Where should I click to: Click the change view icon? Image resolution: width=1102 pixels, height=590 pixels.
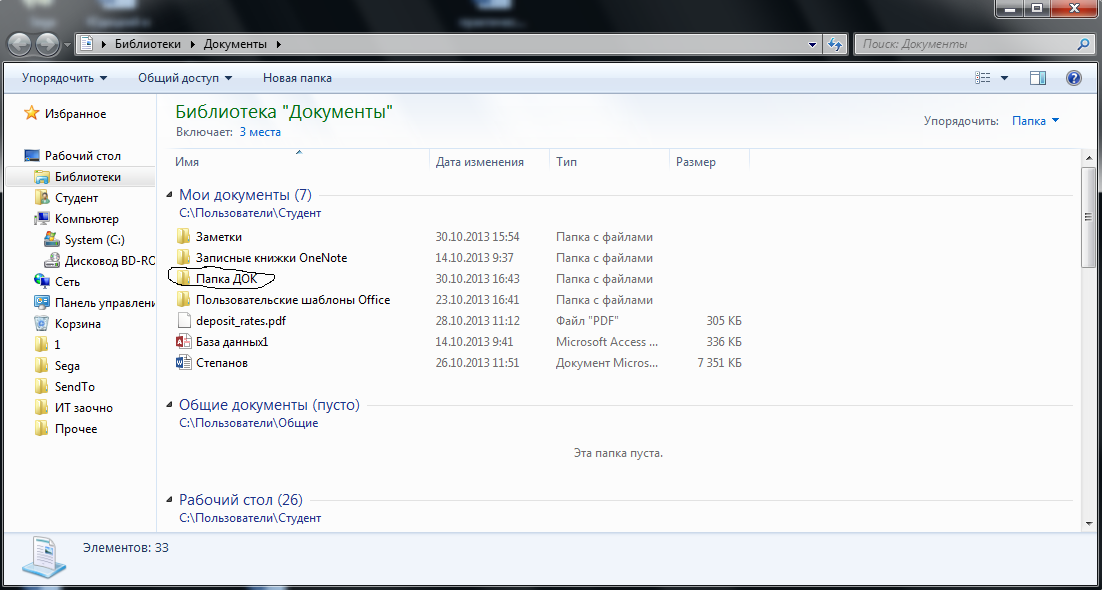983,78
